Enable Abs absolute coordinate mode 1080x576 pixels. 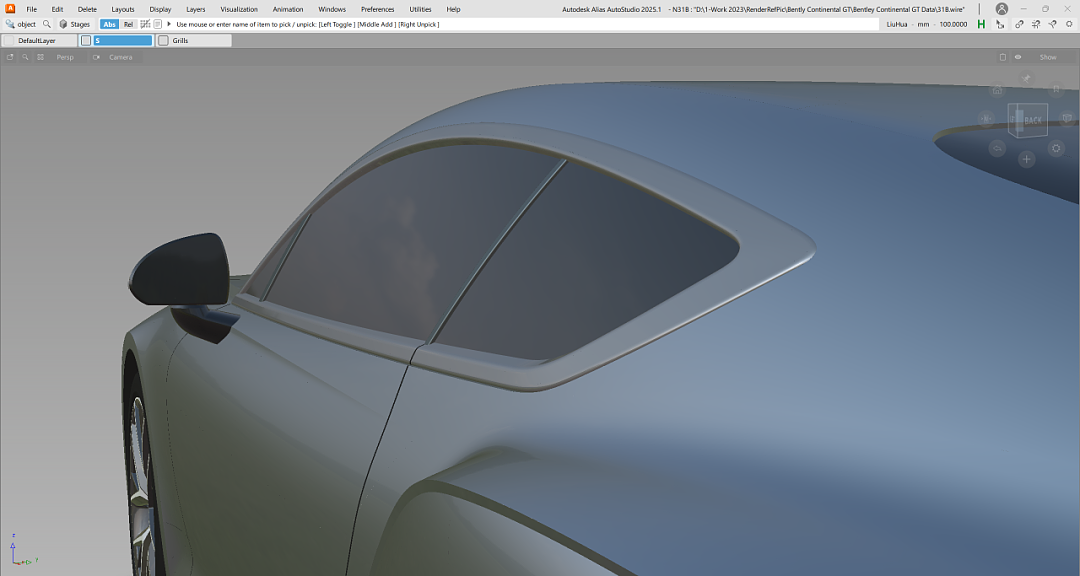click(109, 24)
